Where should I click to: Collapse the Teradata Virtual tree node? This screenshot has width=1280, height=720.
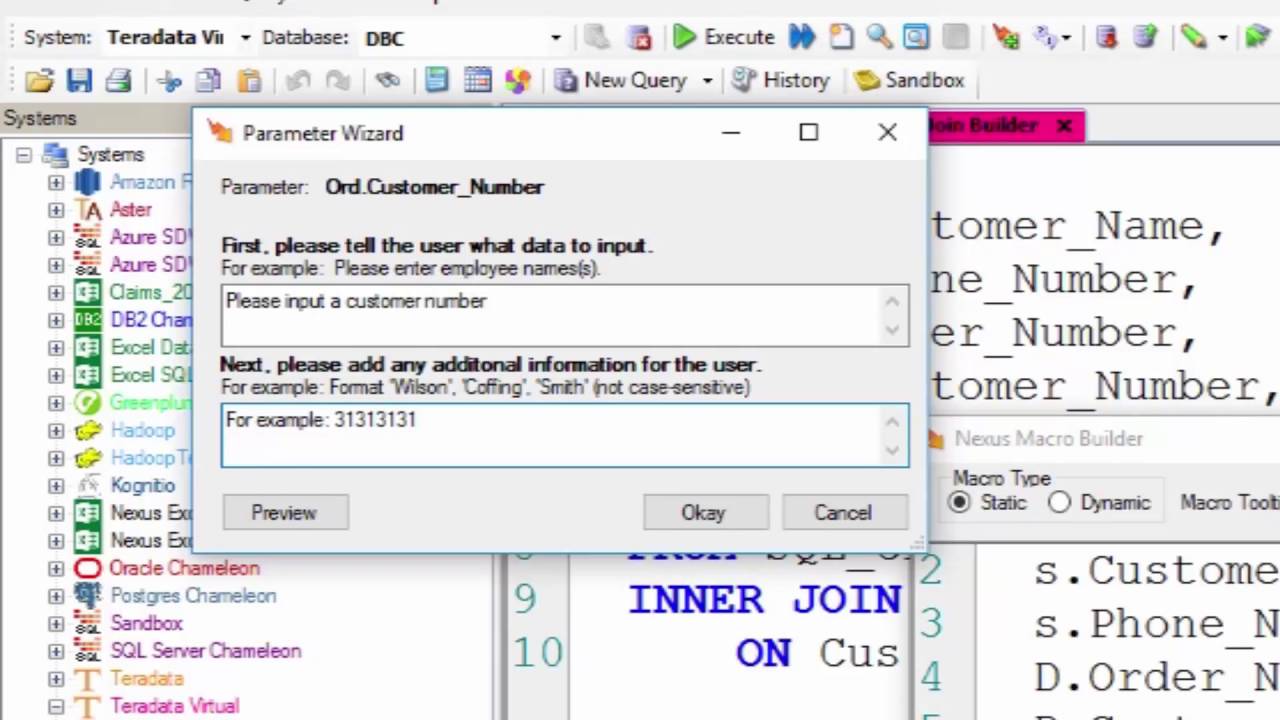[x=56, y=706]
